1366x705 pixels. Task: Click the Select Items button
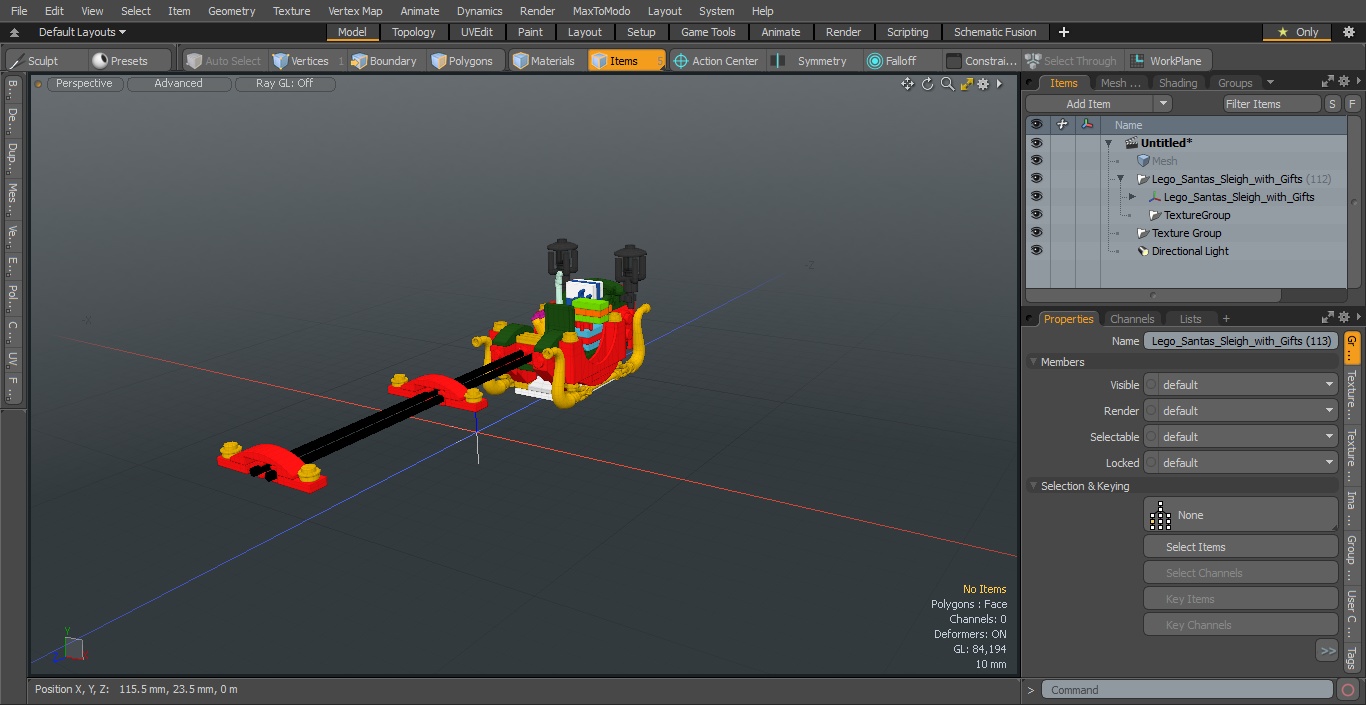tap(1240, 547)
